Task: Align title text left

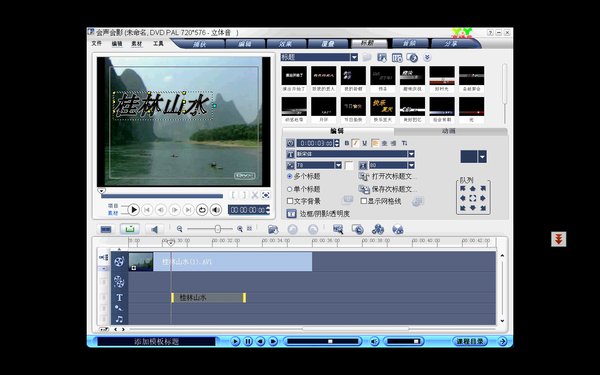Action: [x=375, y=143]
